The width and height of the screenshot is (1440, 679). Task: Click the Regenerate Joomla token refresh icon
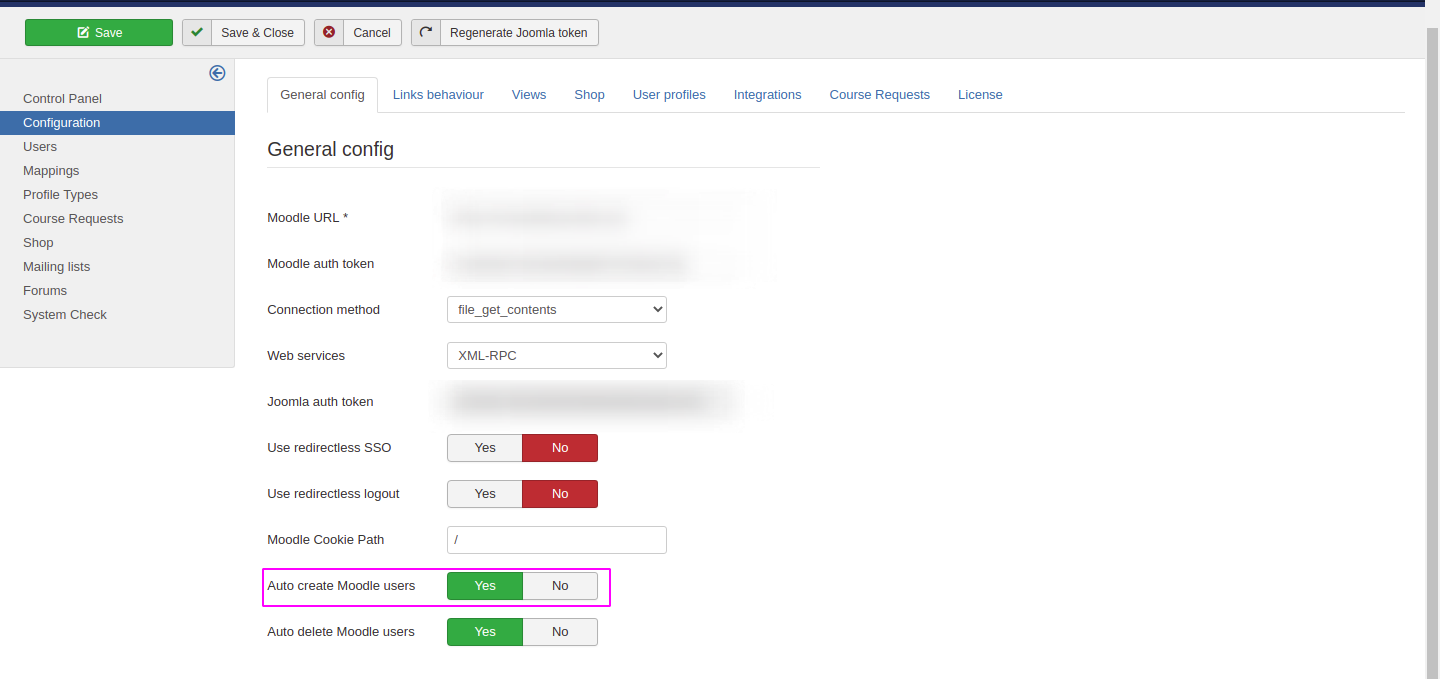click(x=426, y=33)
